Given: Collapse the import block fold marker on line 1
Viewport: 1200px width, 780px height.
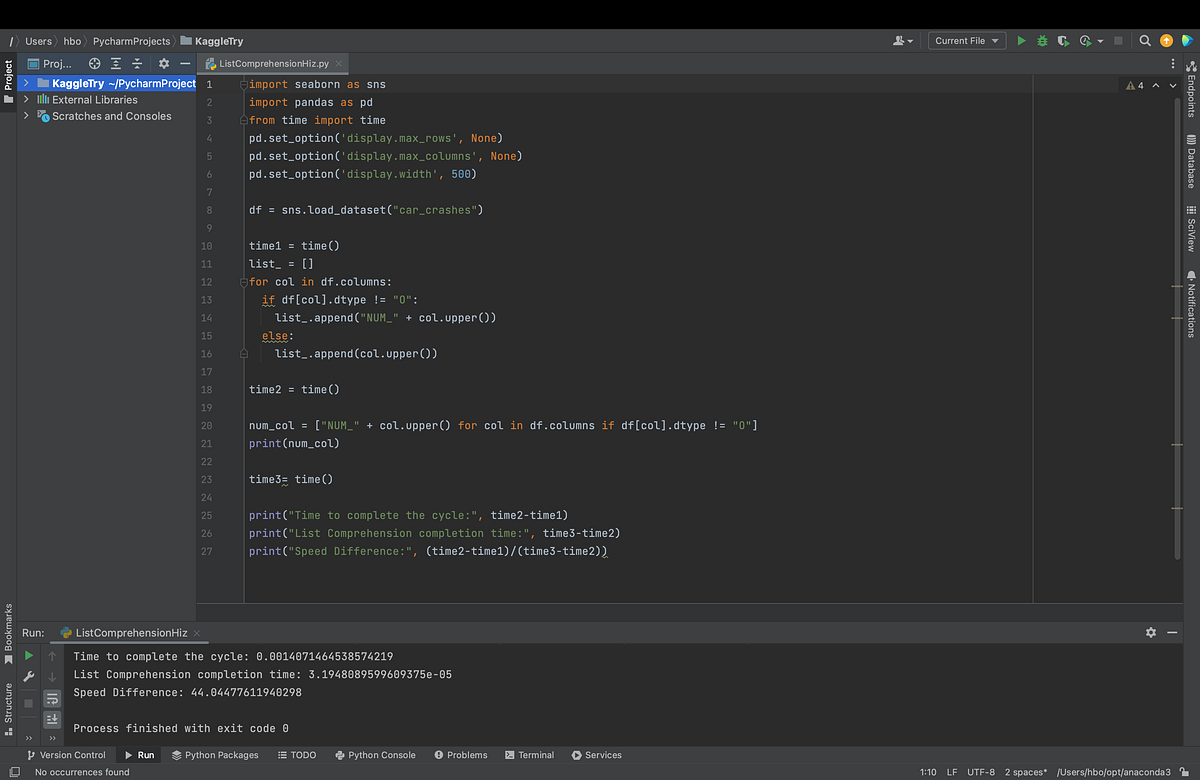Looking at the screenshot, I should (x=243, y=85).
